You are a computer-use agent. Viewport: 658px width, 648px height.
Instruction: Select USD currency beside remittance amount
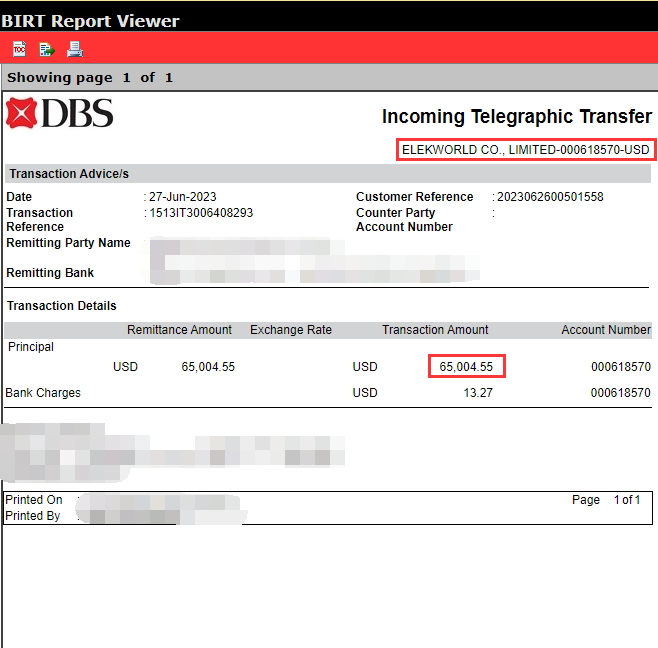coord(125,367)
